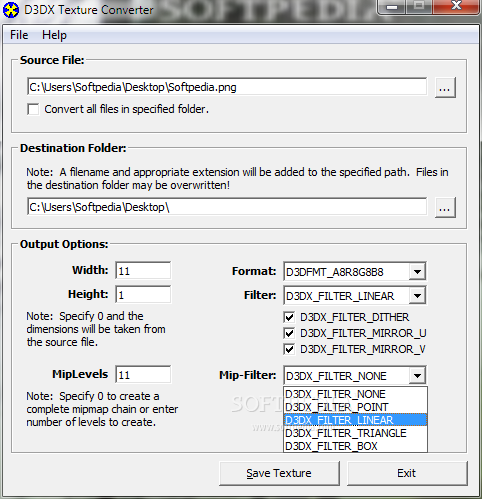Collapse the Mip-Filter dropdown arrow

tap(417, 376)
